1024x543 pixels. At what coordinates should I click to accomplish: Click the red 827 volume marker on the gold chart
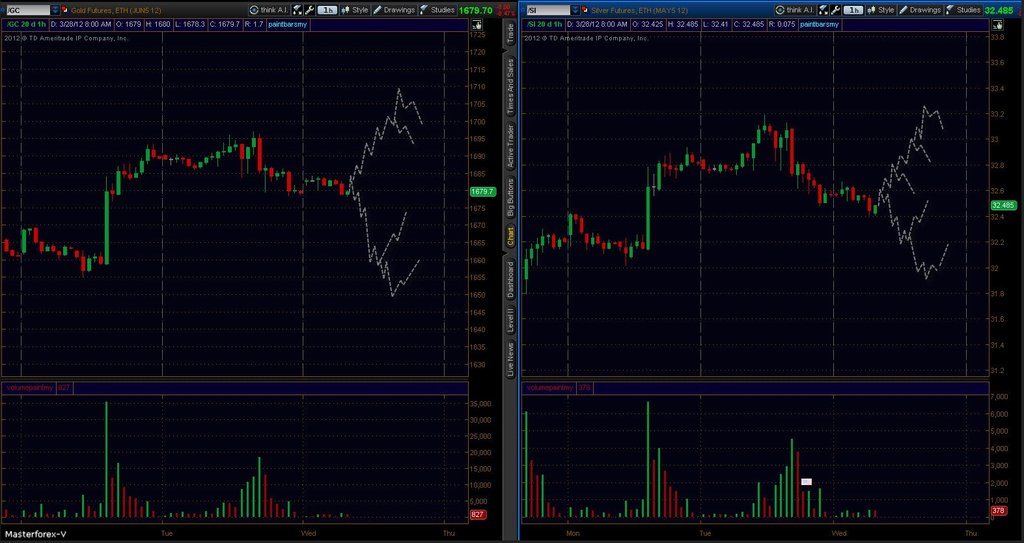coord(477,515)
